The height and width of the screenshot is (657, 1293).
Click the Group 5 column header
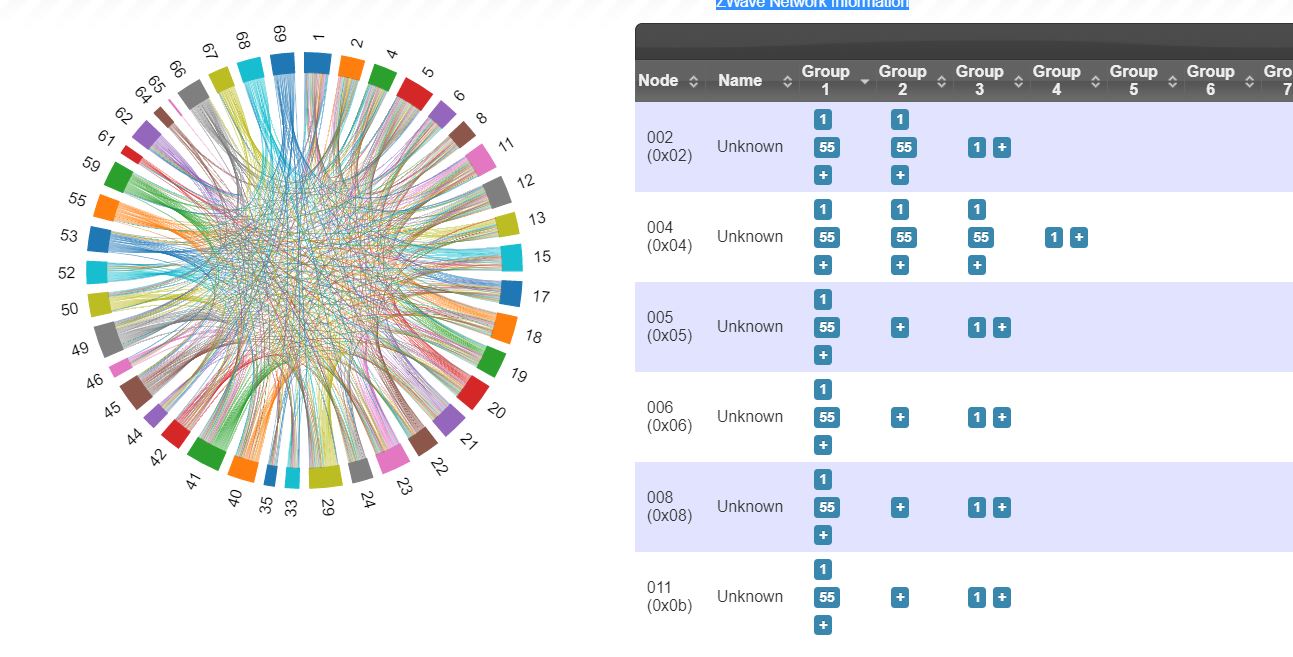click(1133, 80)
